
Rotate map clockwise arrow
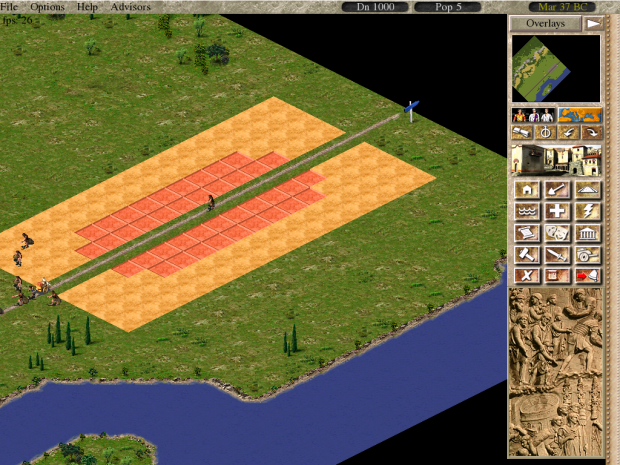click(x=592, y=132)
